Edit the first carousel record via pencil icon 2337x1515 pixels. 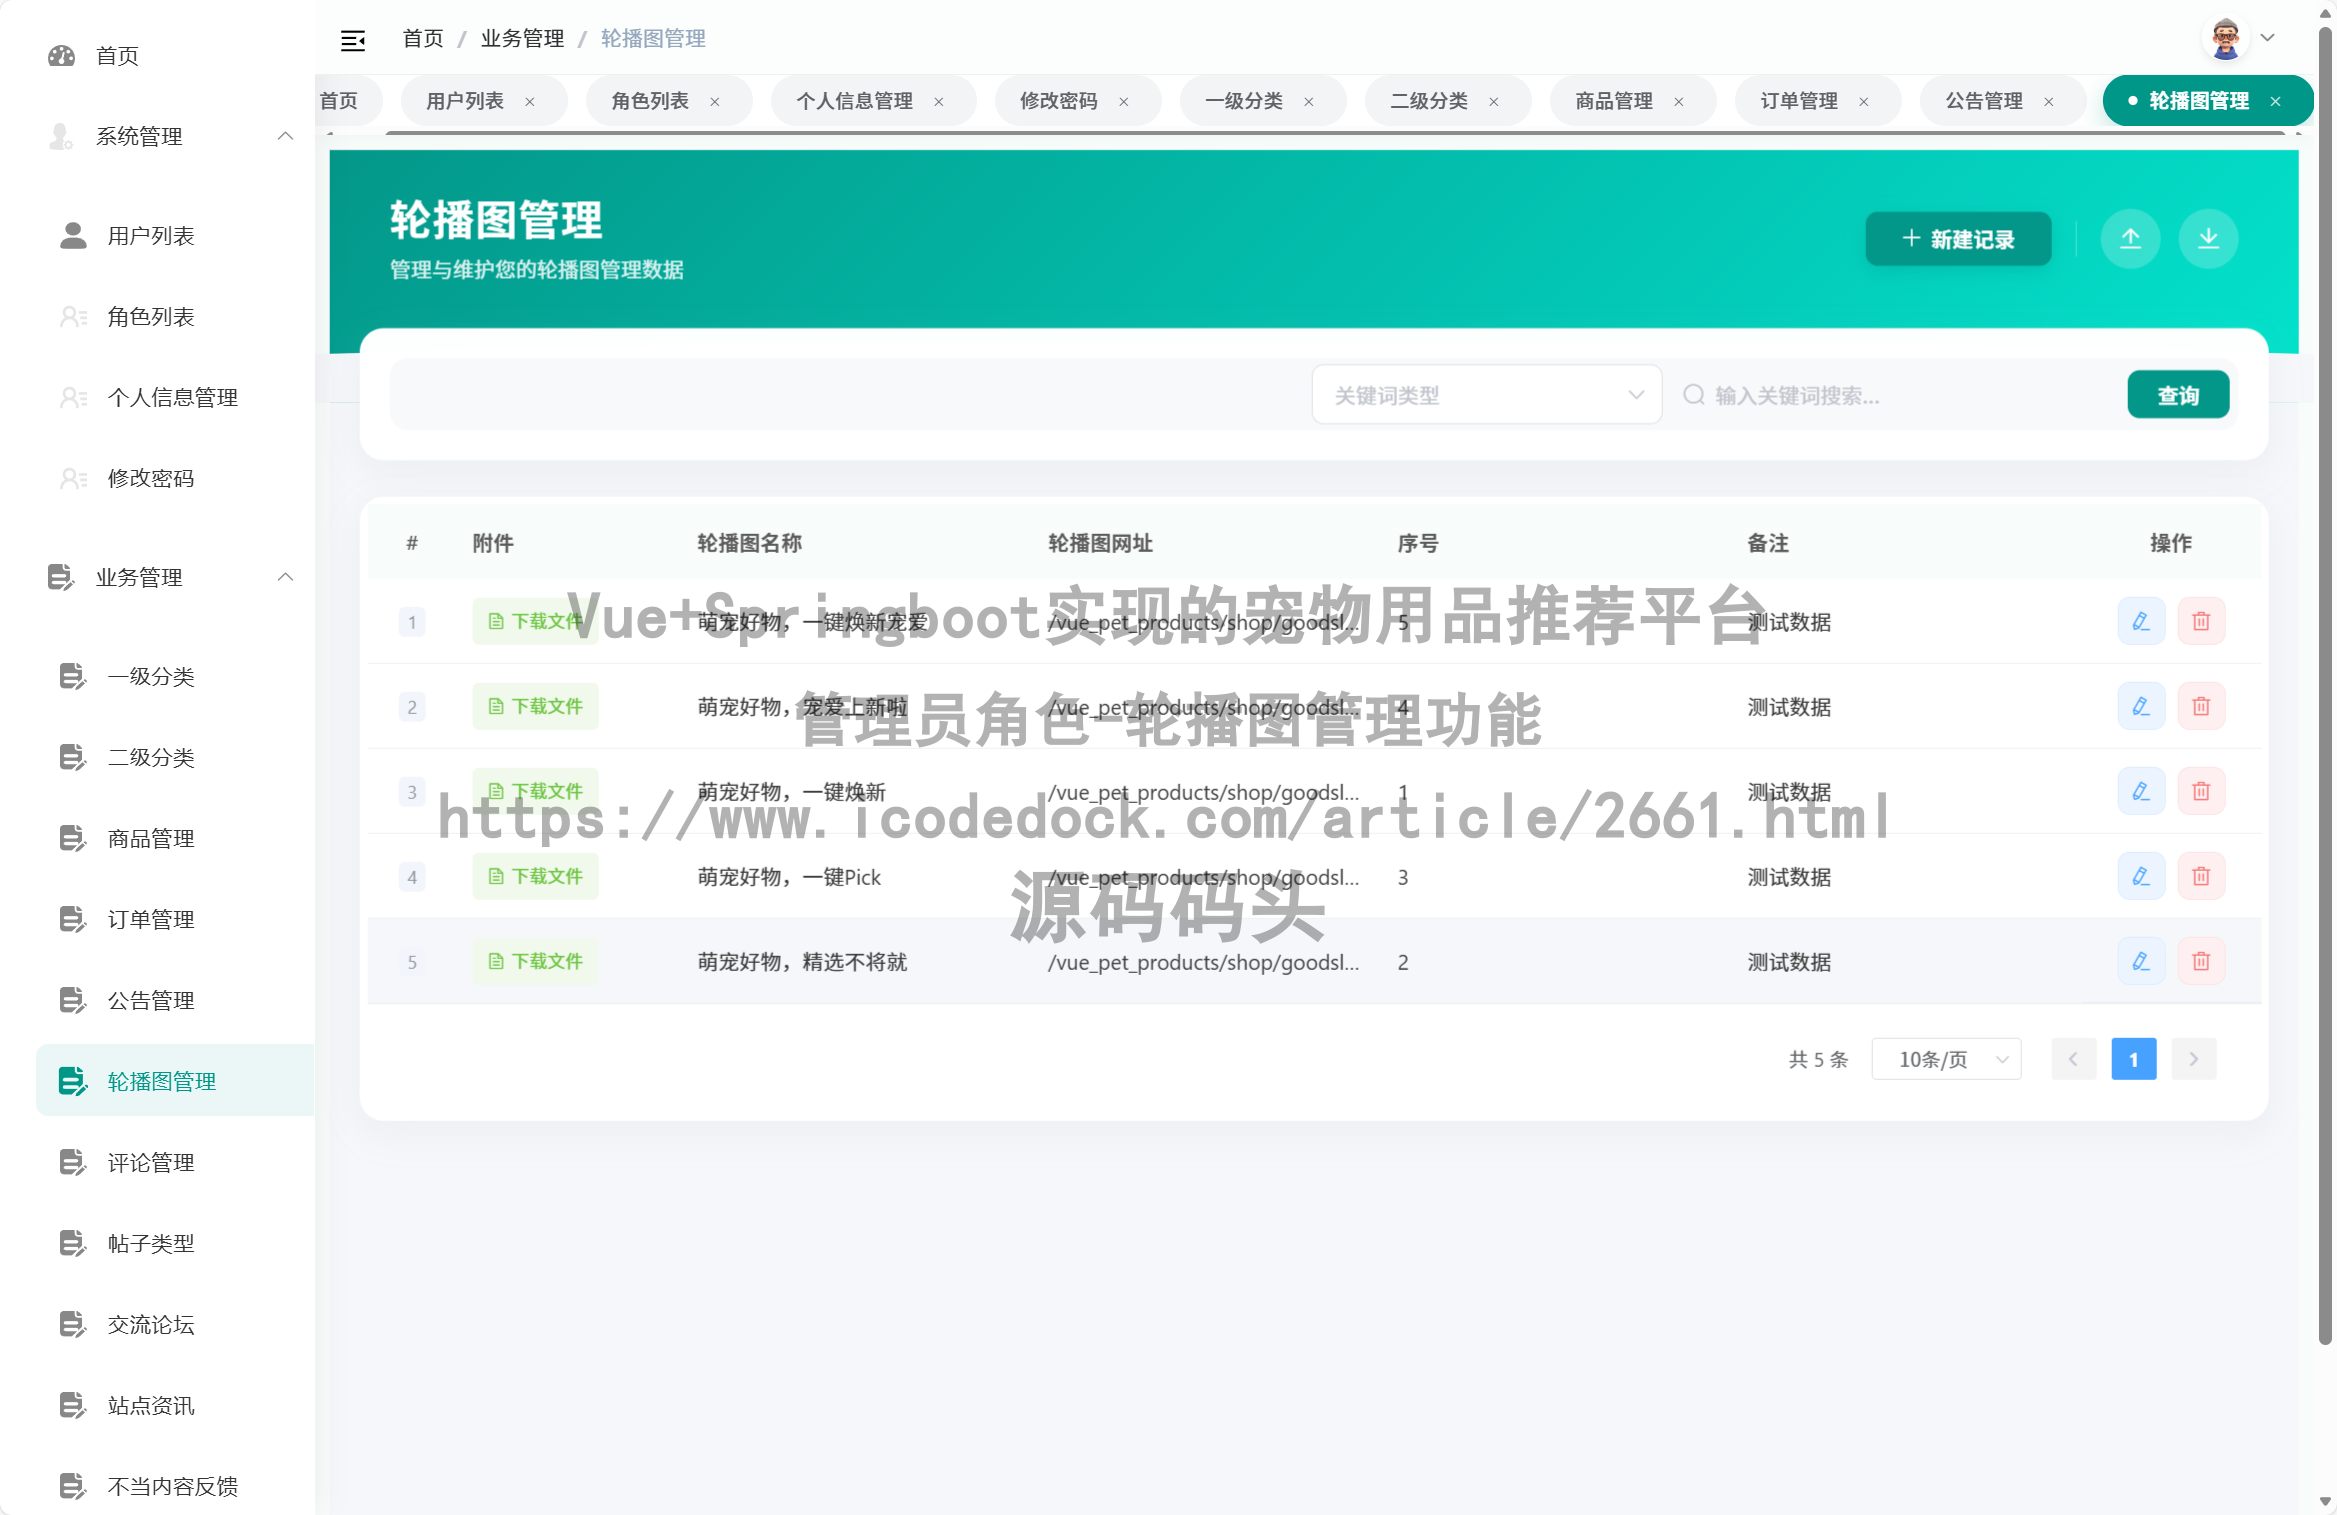coord(2141,621)
